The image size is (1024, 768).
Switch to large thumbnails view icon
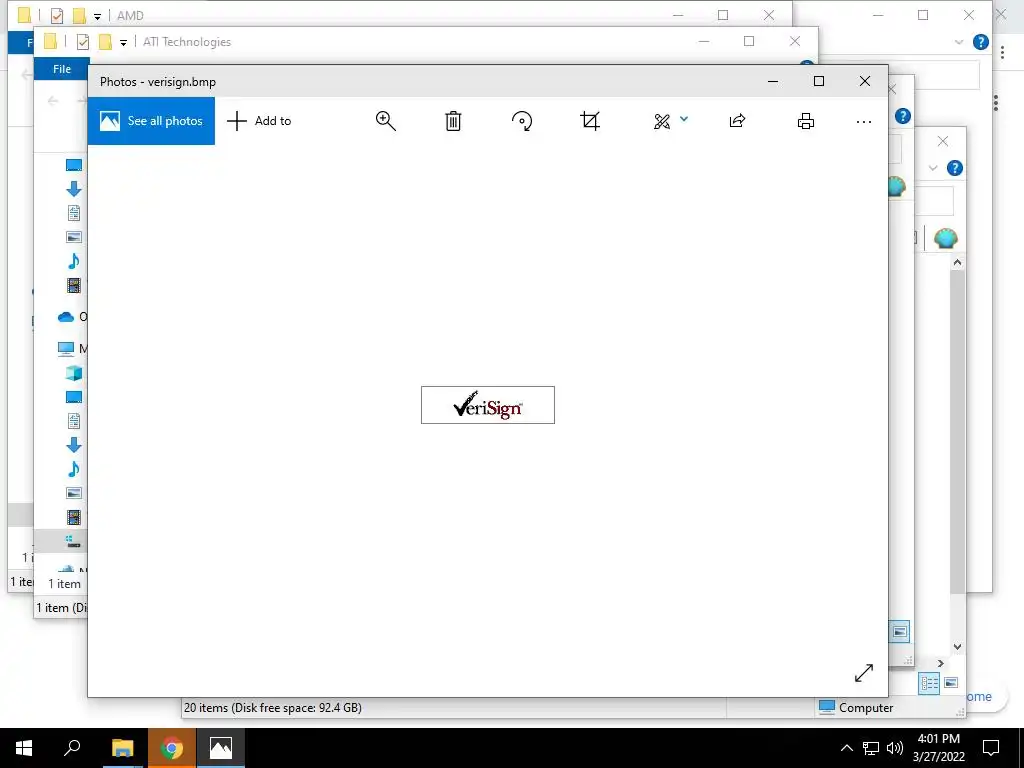coord(951,683)
